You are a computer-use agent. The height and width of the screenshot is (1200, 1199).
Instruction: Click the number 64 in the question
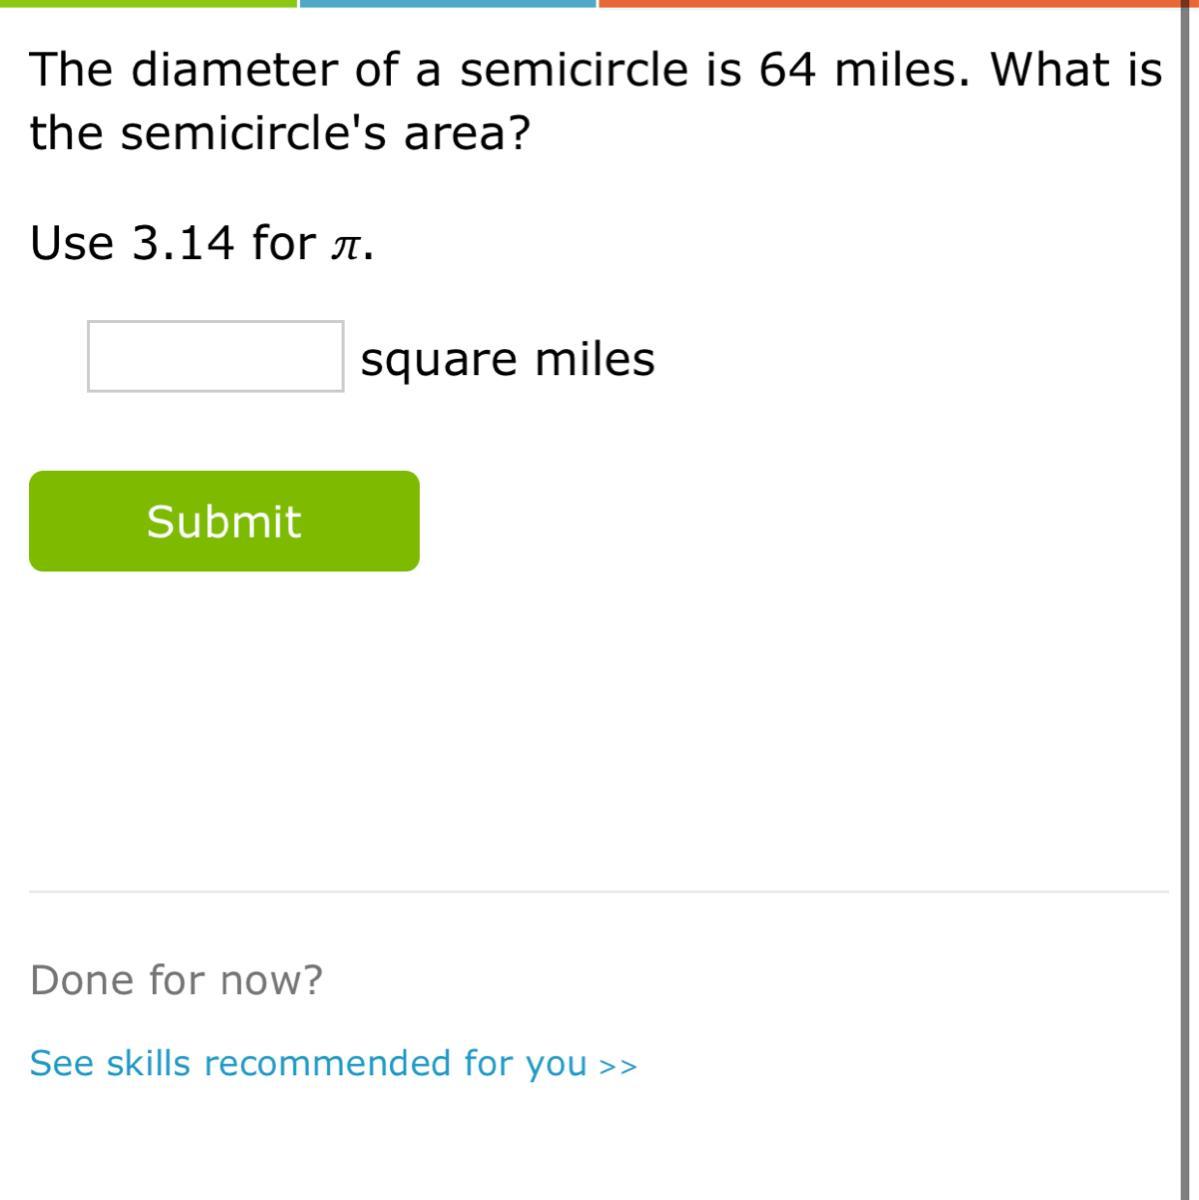click(788, 70)
